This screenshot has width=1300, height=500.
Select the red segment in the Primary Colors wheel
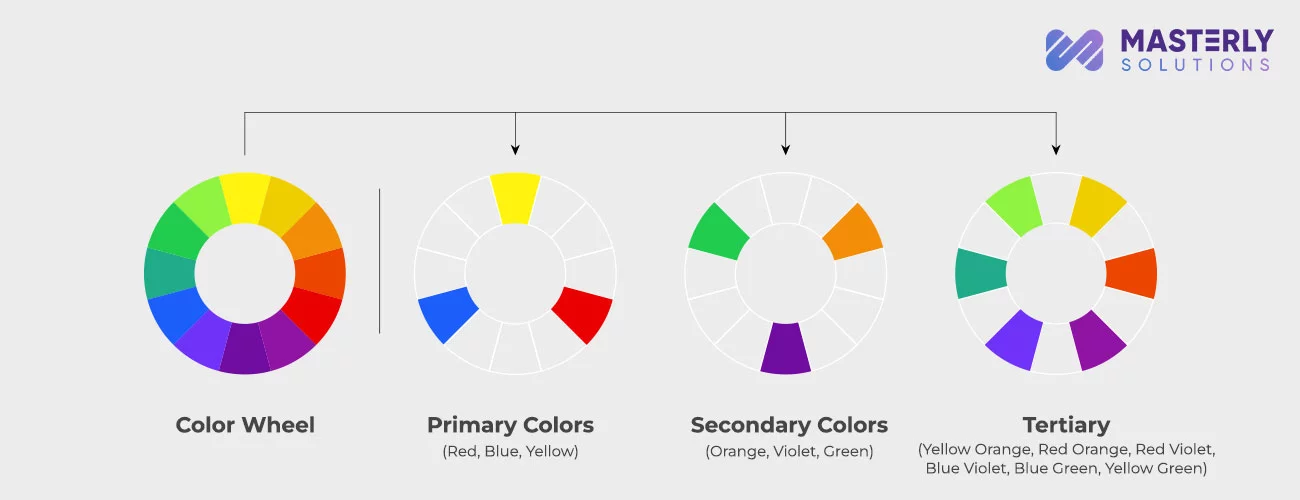(583, 314)
